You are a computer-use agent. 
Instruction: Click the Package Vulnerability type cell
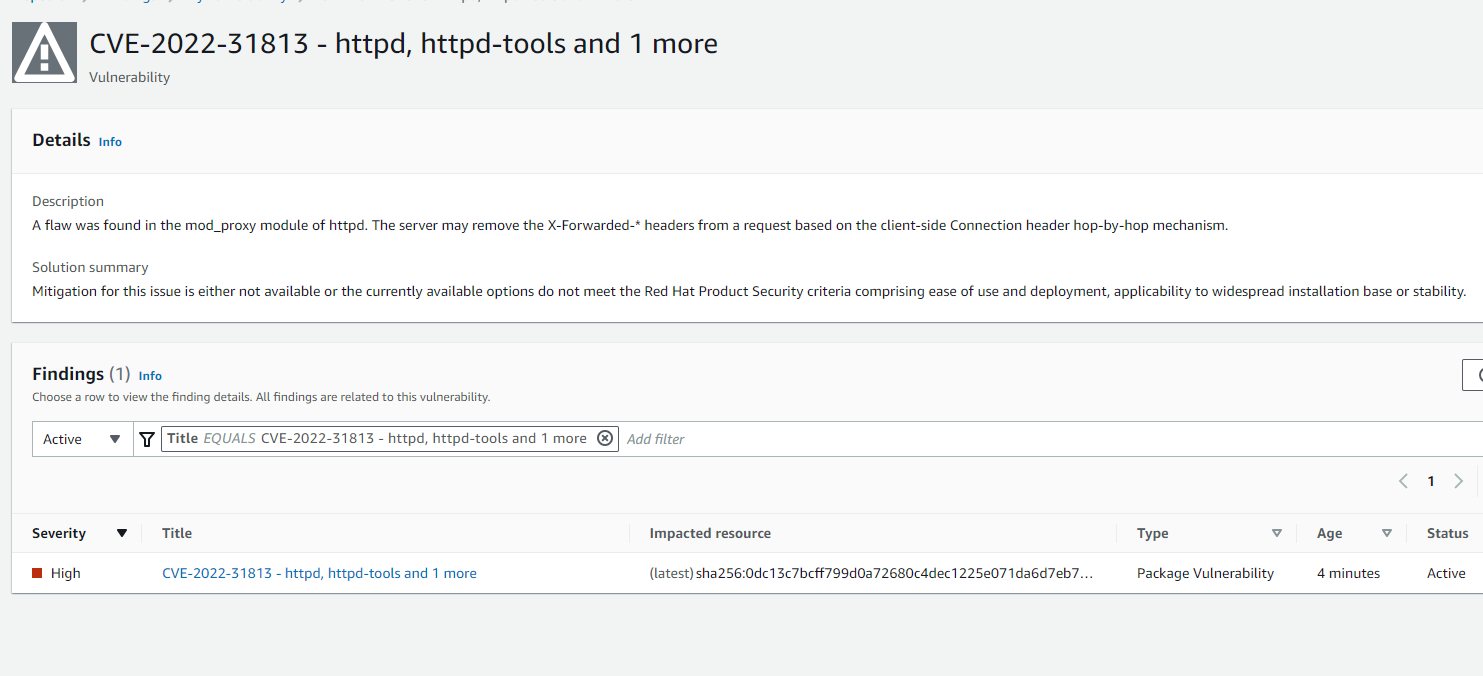1205,574
